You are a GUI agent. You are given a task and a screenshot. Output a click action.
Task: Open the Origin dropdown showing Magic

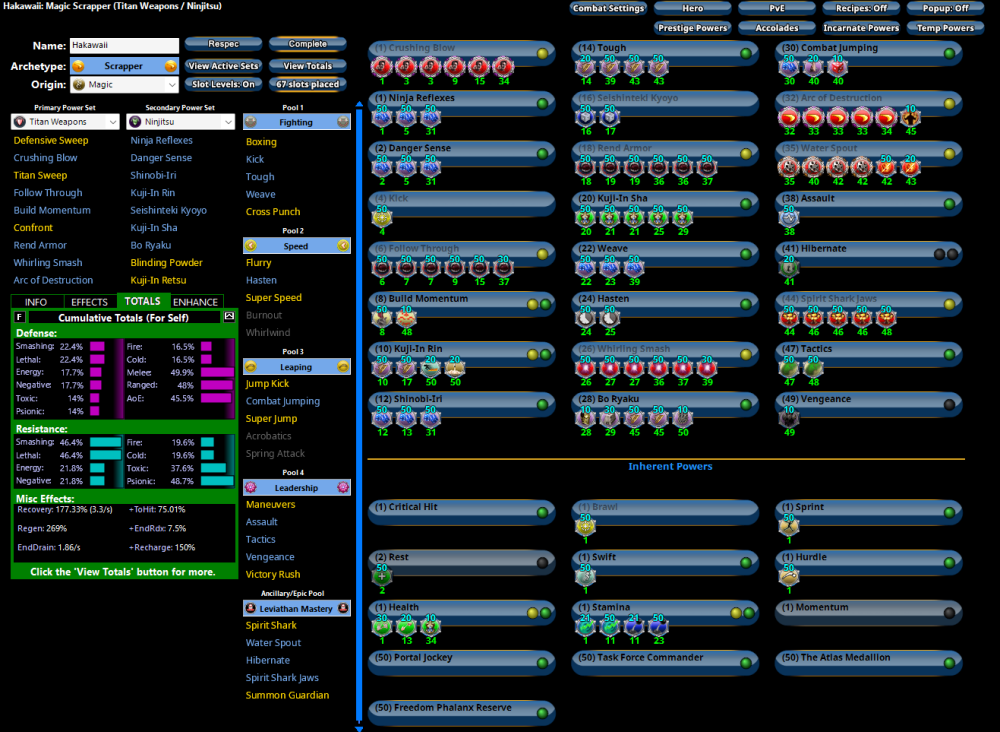coord(123,85)
